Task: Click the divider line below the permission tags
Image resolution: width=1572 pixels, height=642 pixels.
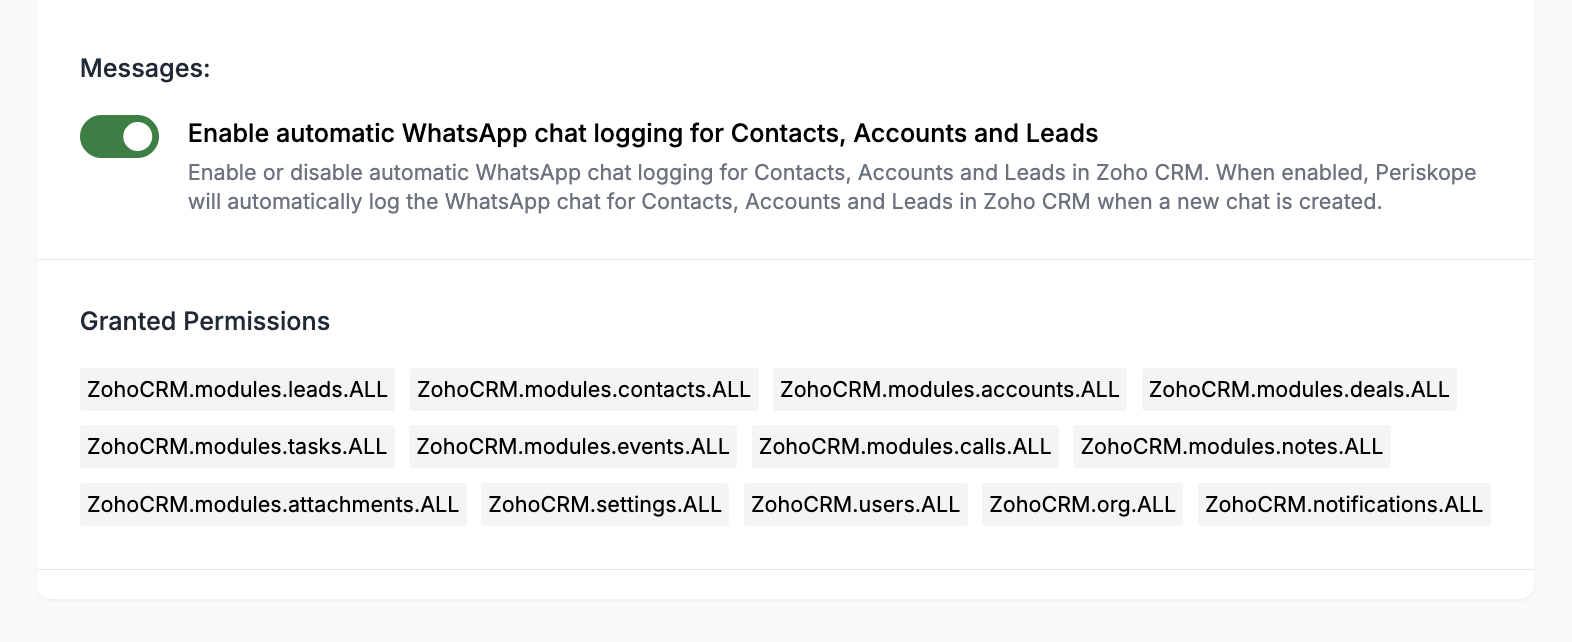Action: click(x=785, y=570)
